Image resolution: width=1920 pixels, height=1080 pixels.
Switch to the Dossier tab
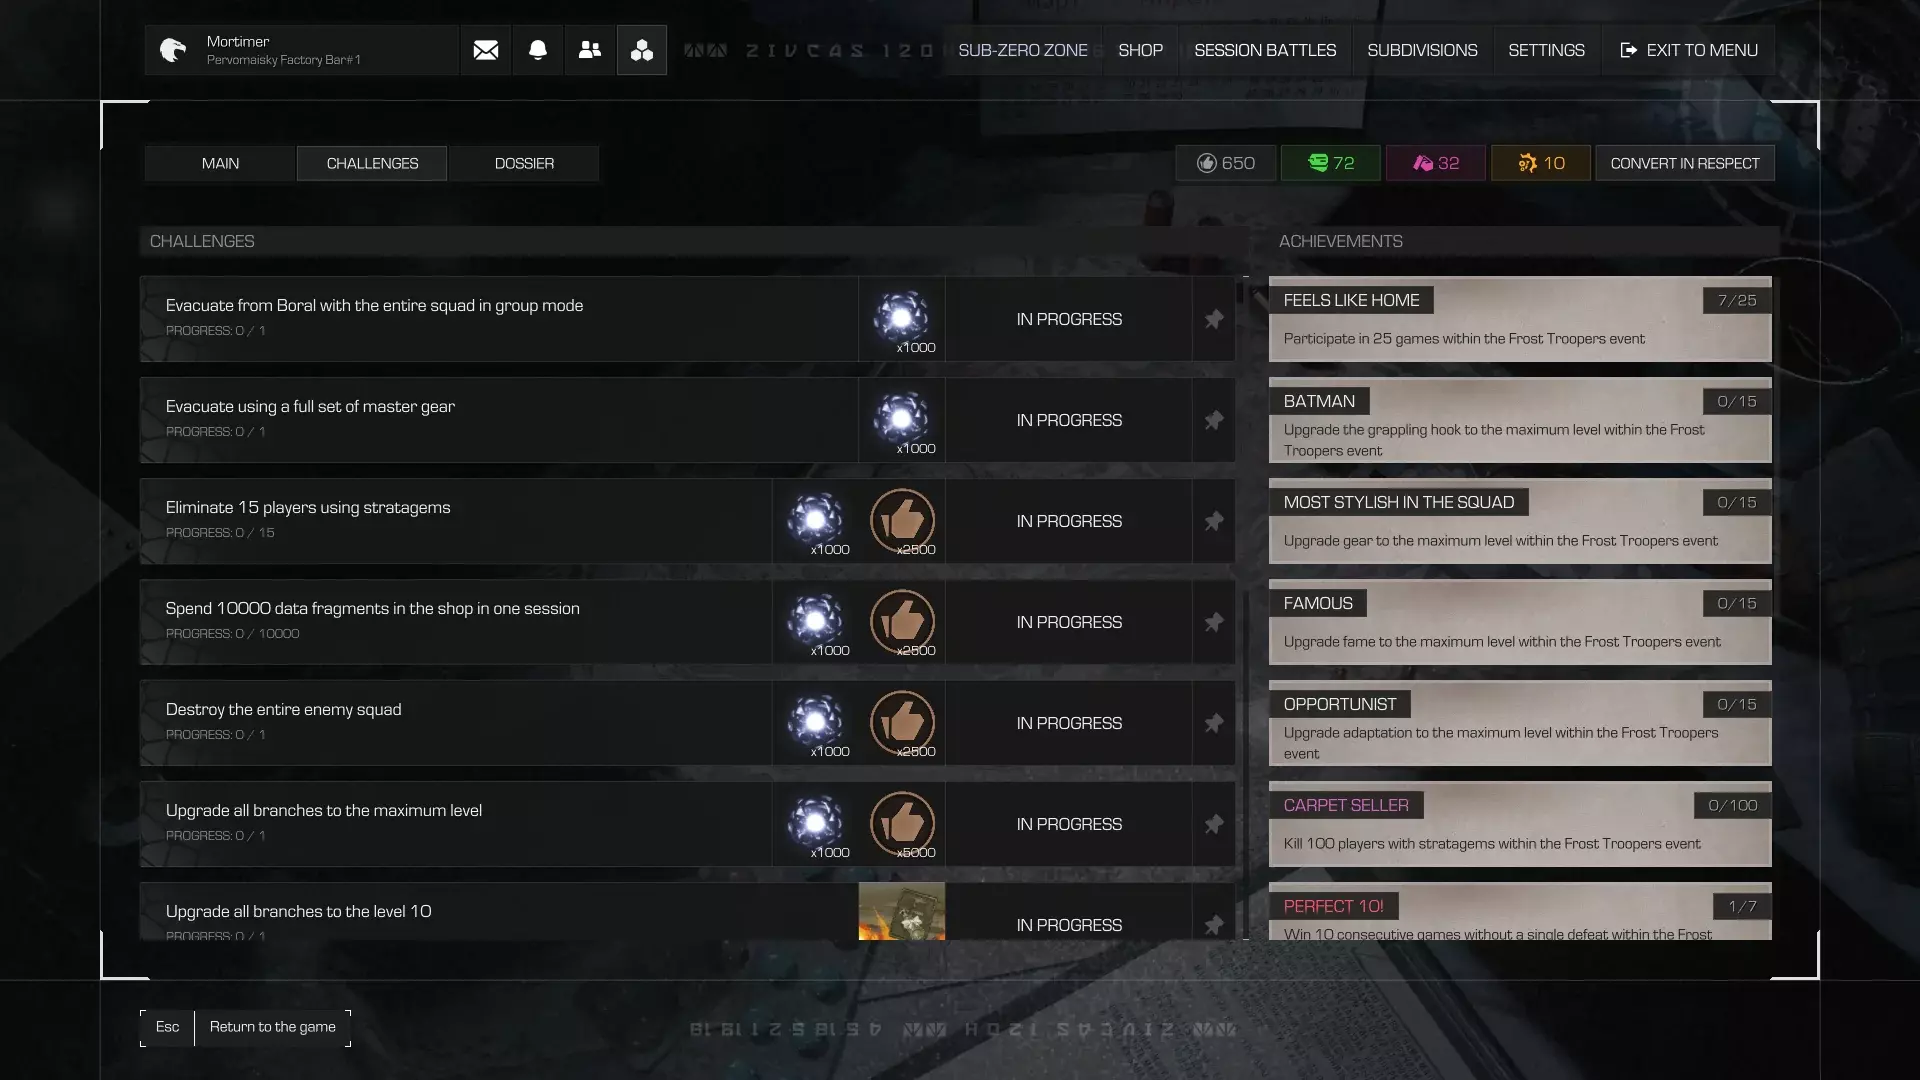click(524, 163)
